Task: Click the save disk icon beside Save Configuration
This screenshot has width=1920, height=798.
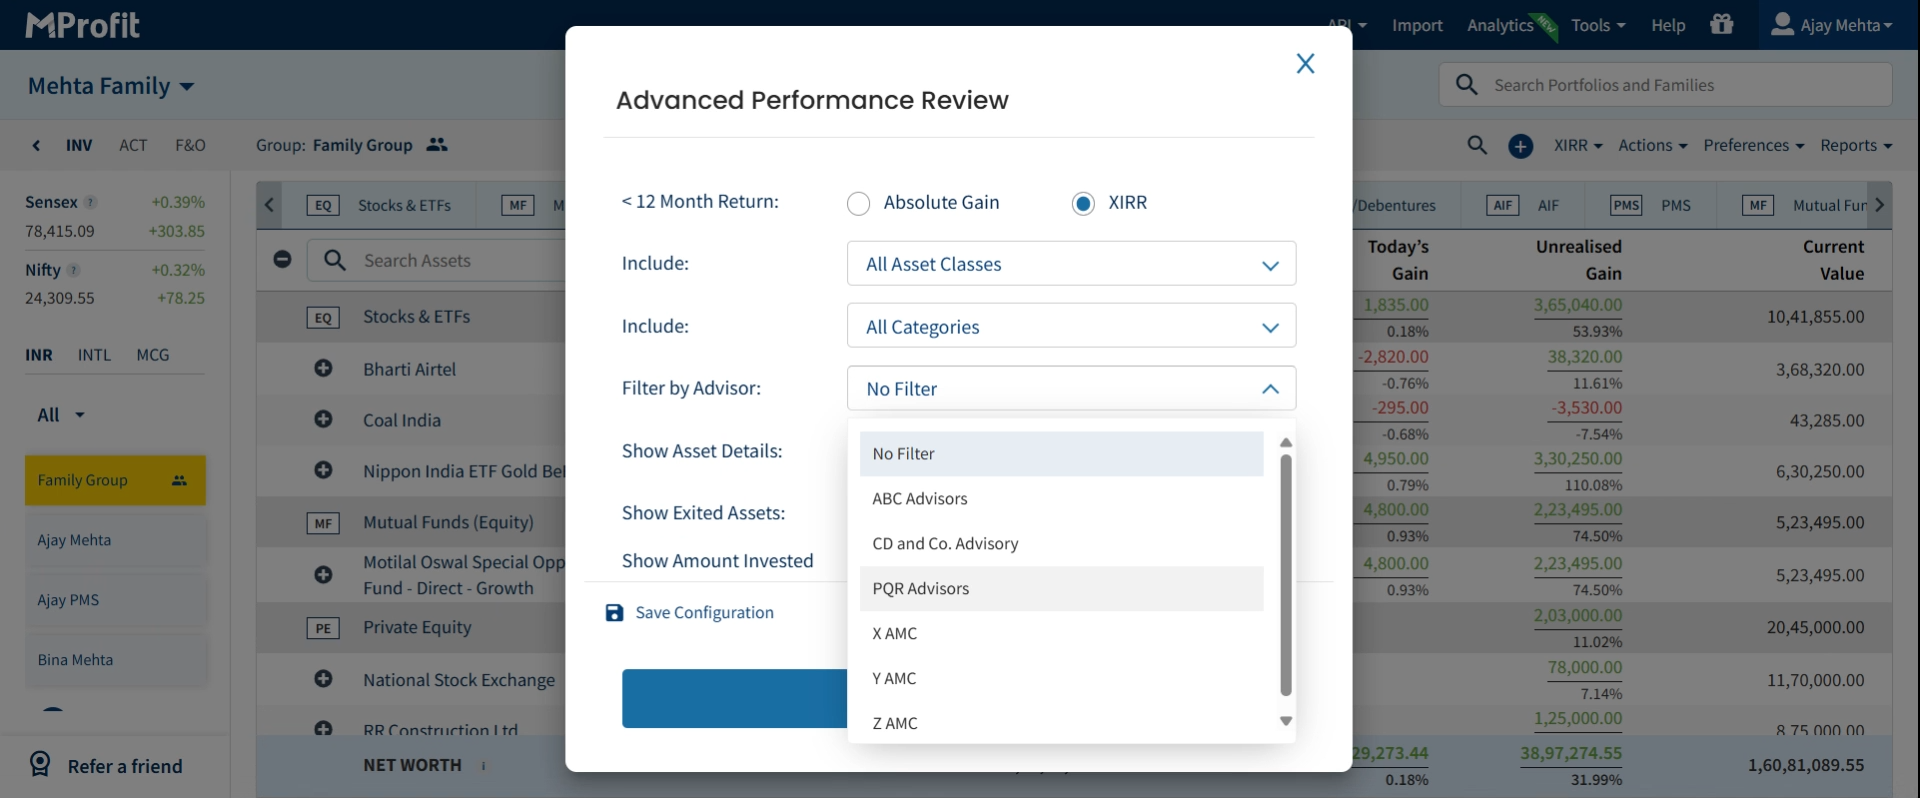Action: 614,613
